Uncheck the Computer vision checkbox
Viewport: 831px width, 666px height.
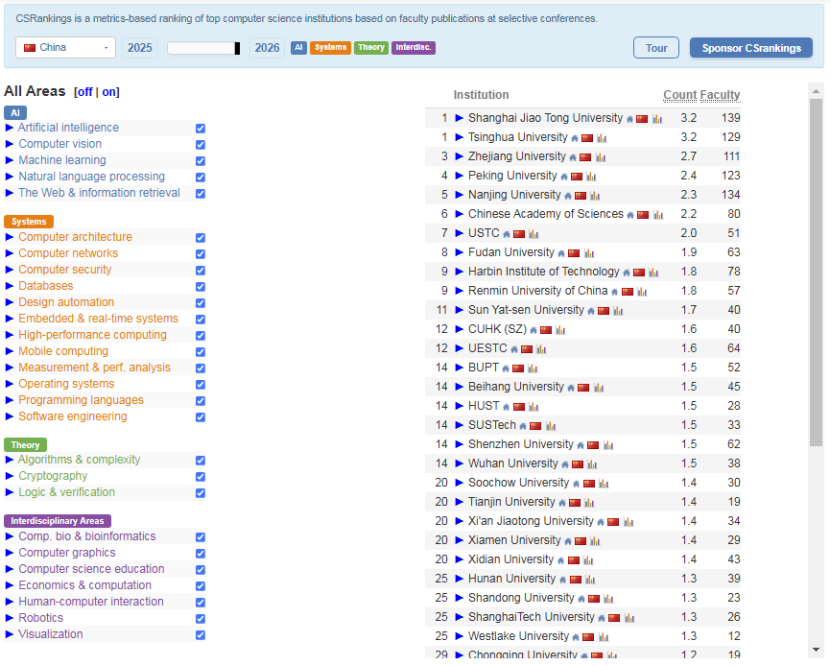pos(201,145)
